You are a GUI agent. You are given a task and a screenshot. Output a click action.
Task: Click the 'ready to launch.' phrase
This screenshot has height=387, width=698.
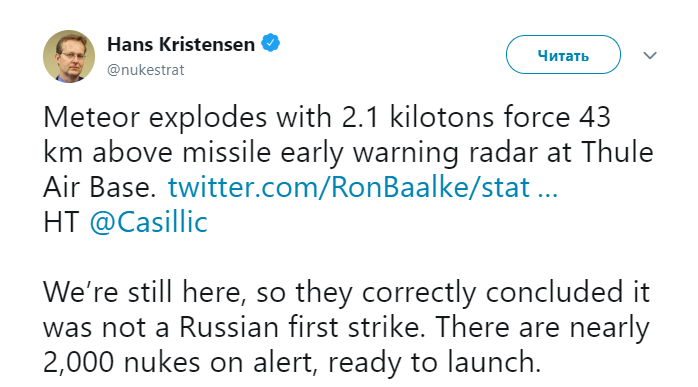coord(434,362)
